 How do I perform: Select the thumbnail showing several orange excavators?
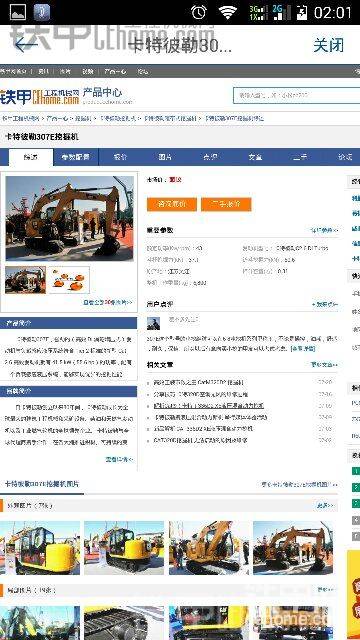[69, 280]
